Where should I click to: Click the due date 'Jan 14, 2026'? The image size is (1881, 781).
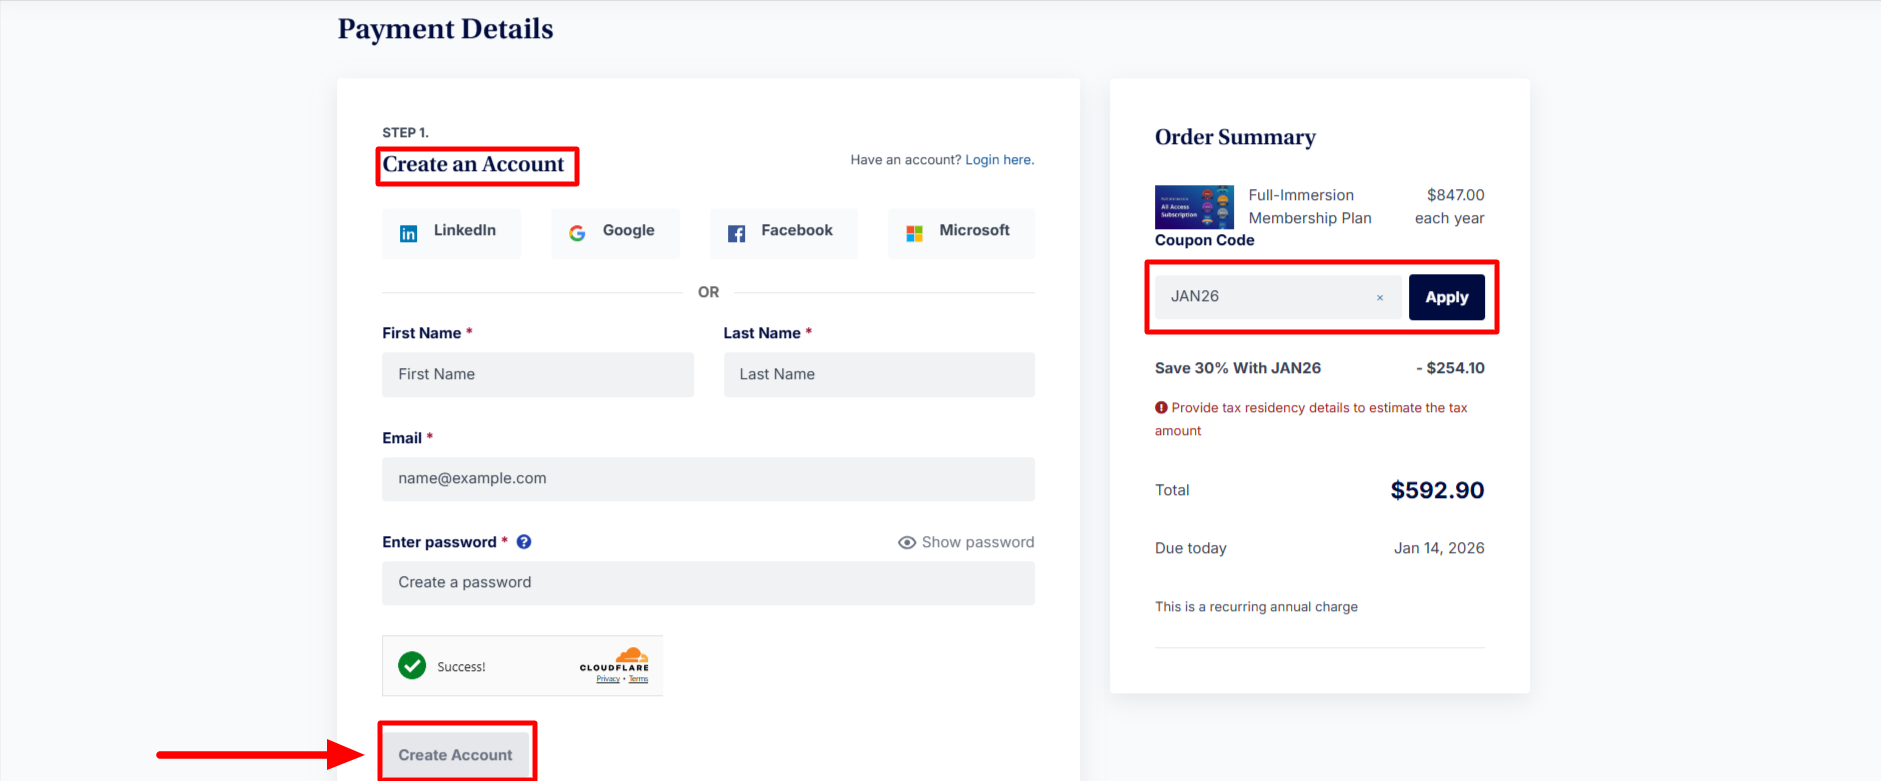[x=1439, y=548]
